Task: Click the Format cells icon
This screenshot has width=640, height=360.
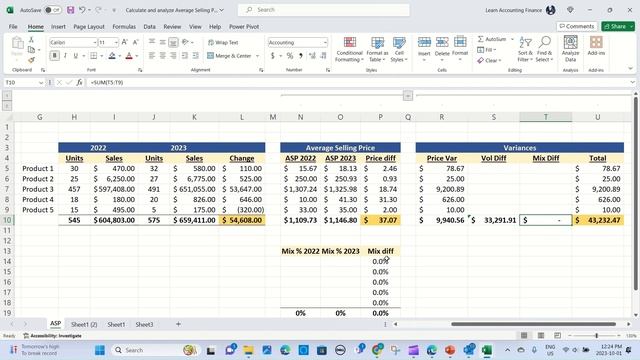Action: 460,42
